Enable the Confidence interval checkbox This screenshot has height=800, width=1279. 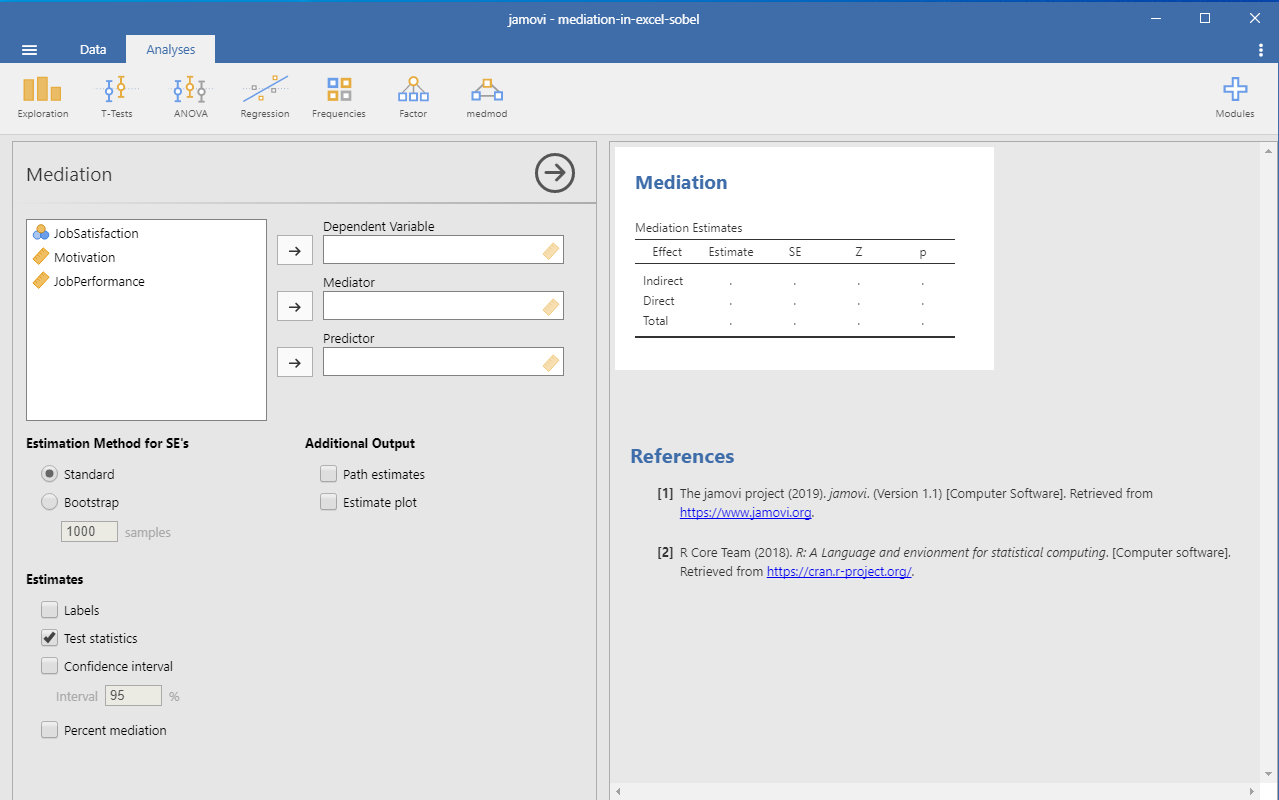click(50, 666)
